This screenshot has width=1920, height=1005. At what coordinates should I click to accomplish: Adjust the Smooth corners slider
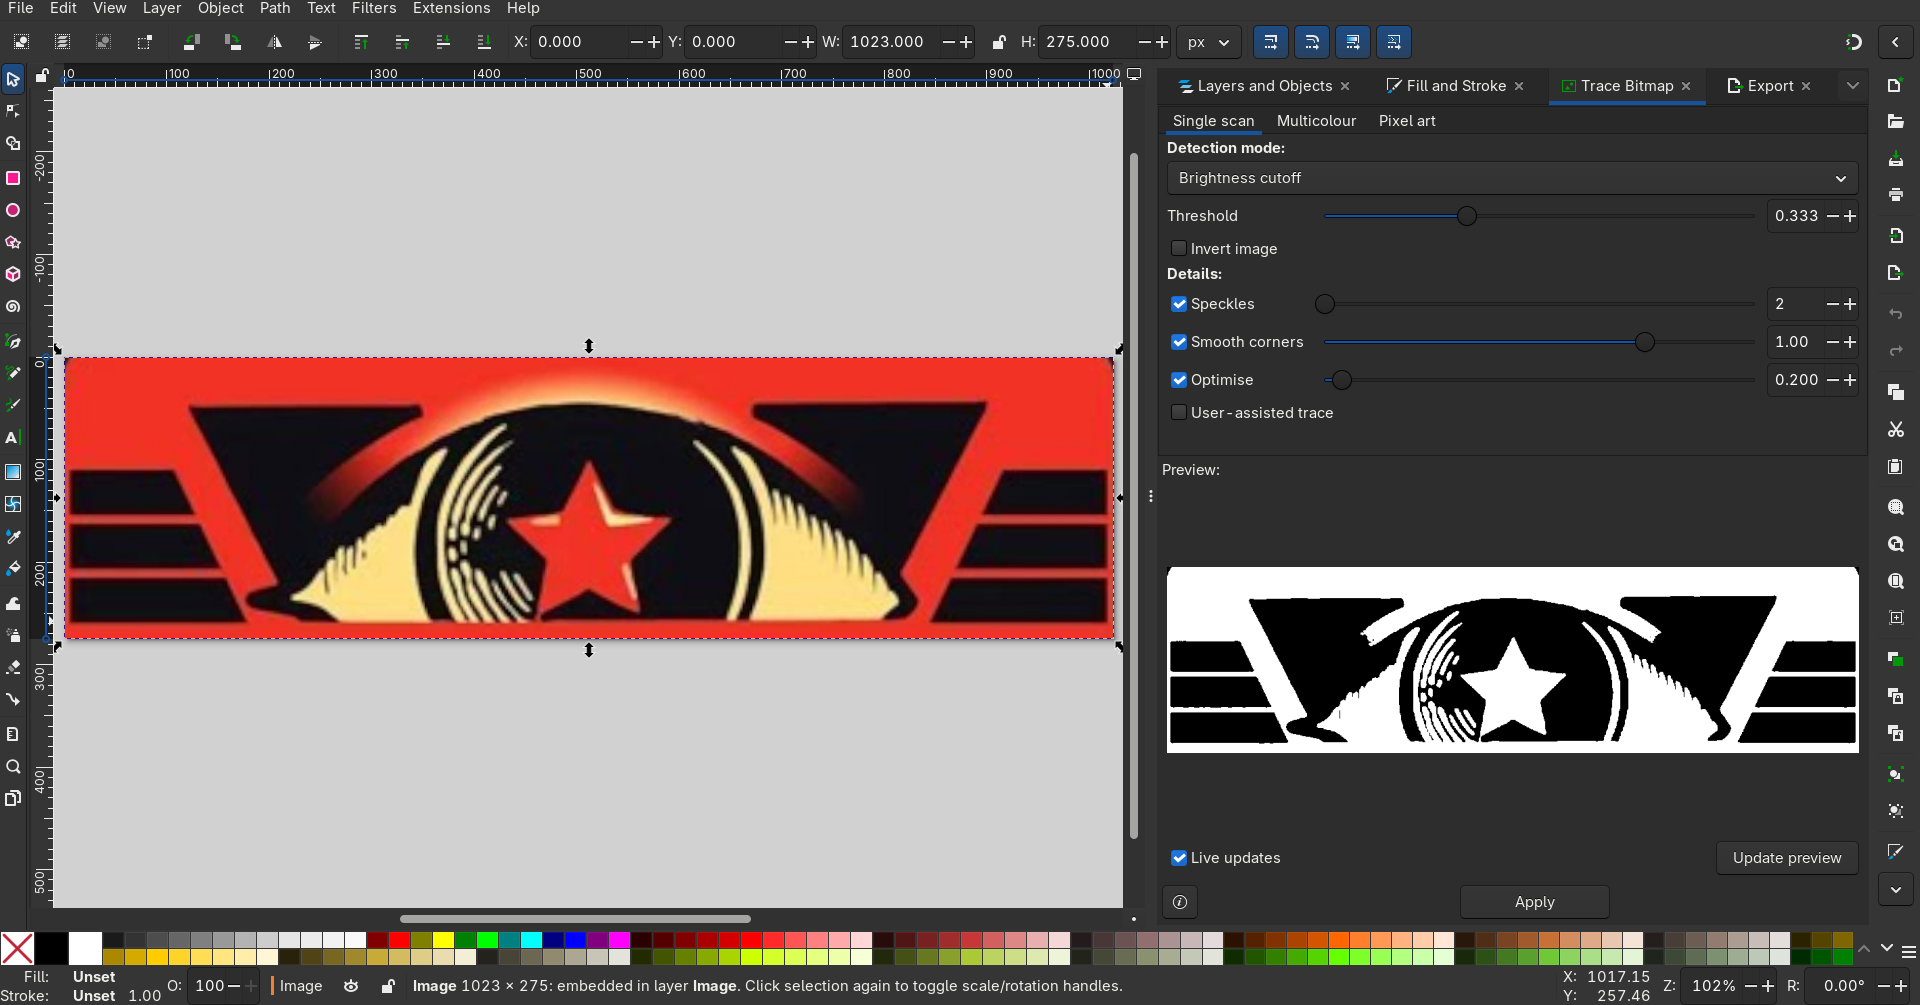[1539, 342]
